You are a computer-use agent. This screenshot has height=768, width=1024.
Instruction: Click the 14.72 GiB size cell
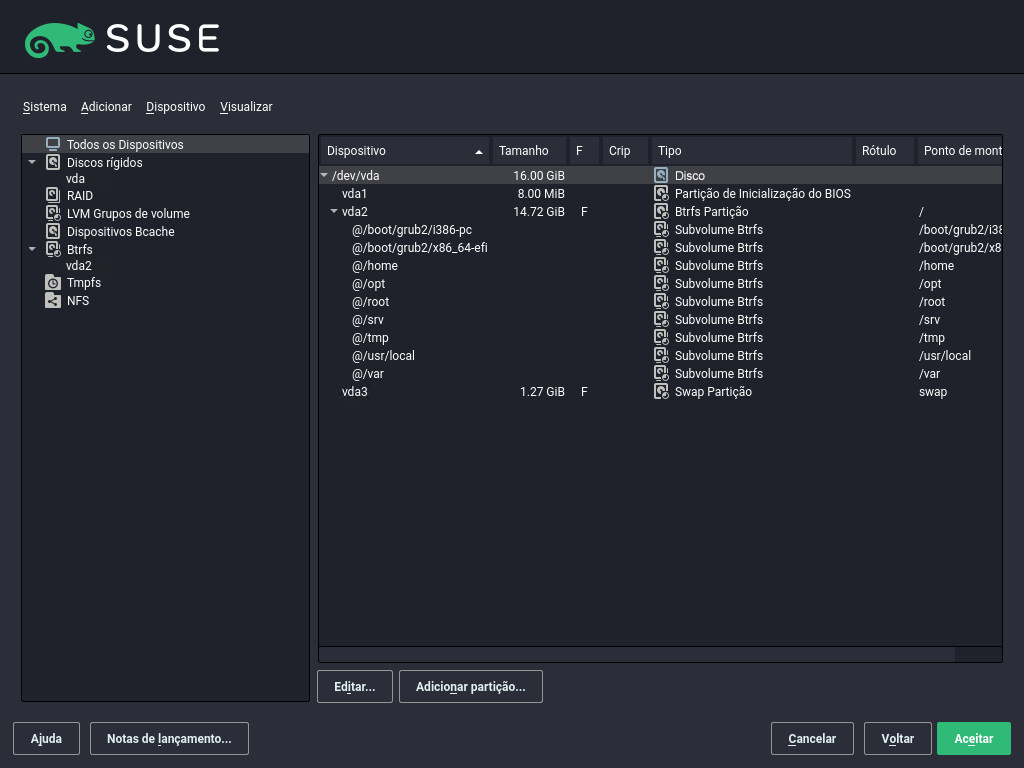(x=539, y=211)
